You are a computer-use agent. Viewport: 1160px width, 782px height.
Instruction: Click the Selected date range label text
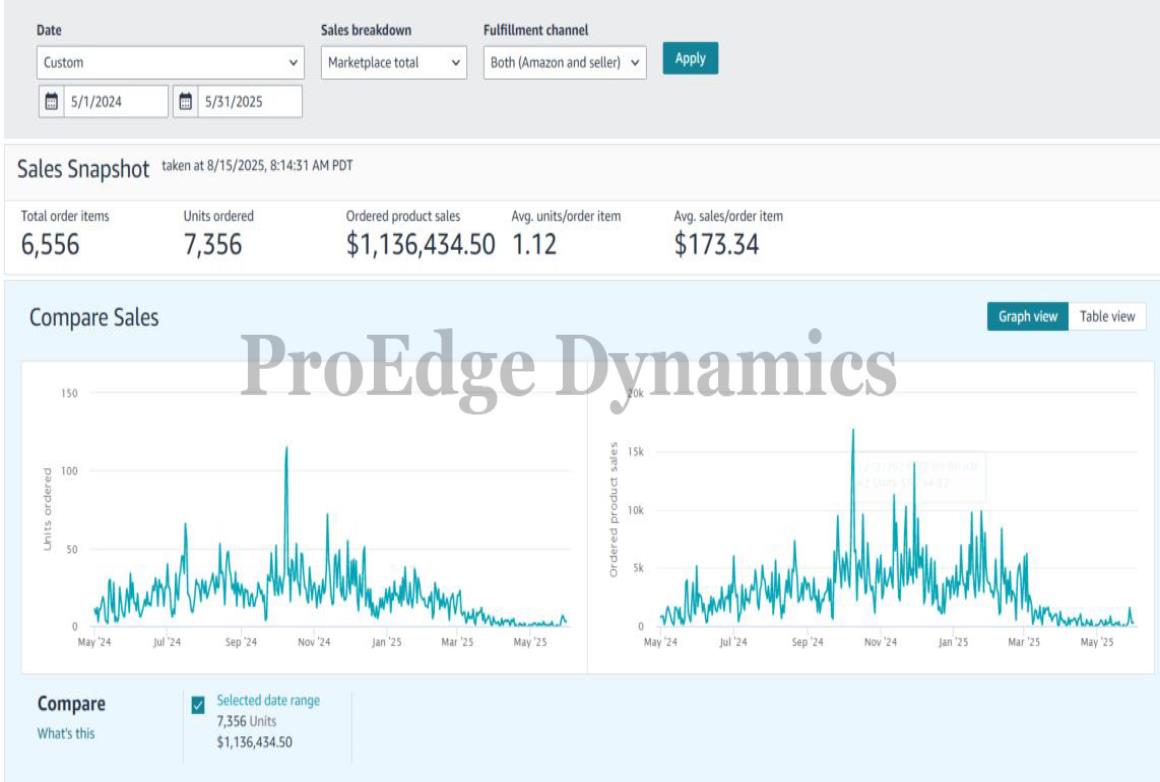[x=268, y=701]
